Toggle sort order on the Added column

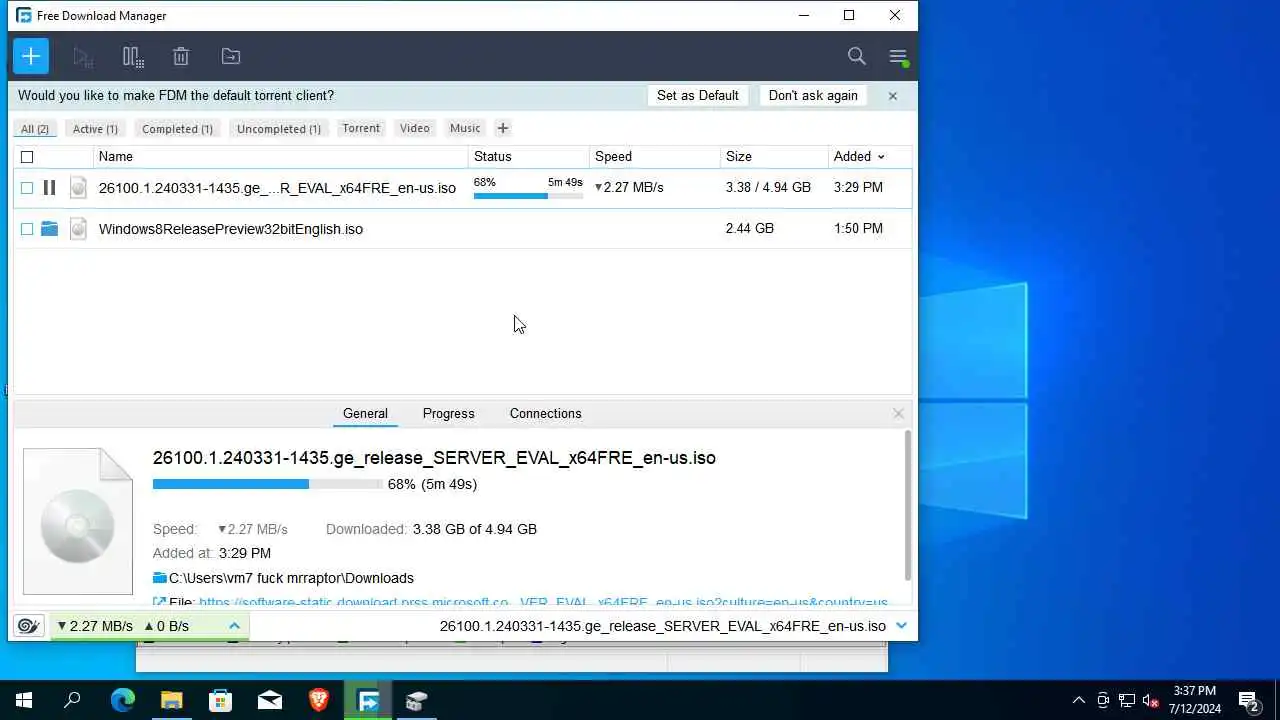[x=859, y=157]
